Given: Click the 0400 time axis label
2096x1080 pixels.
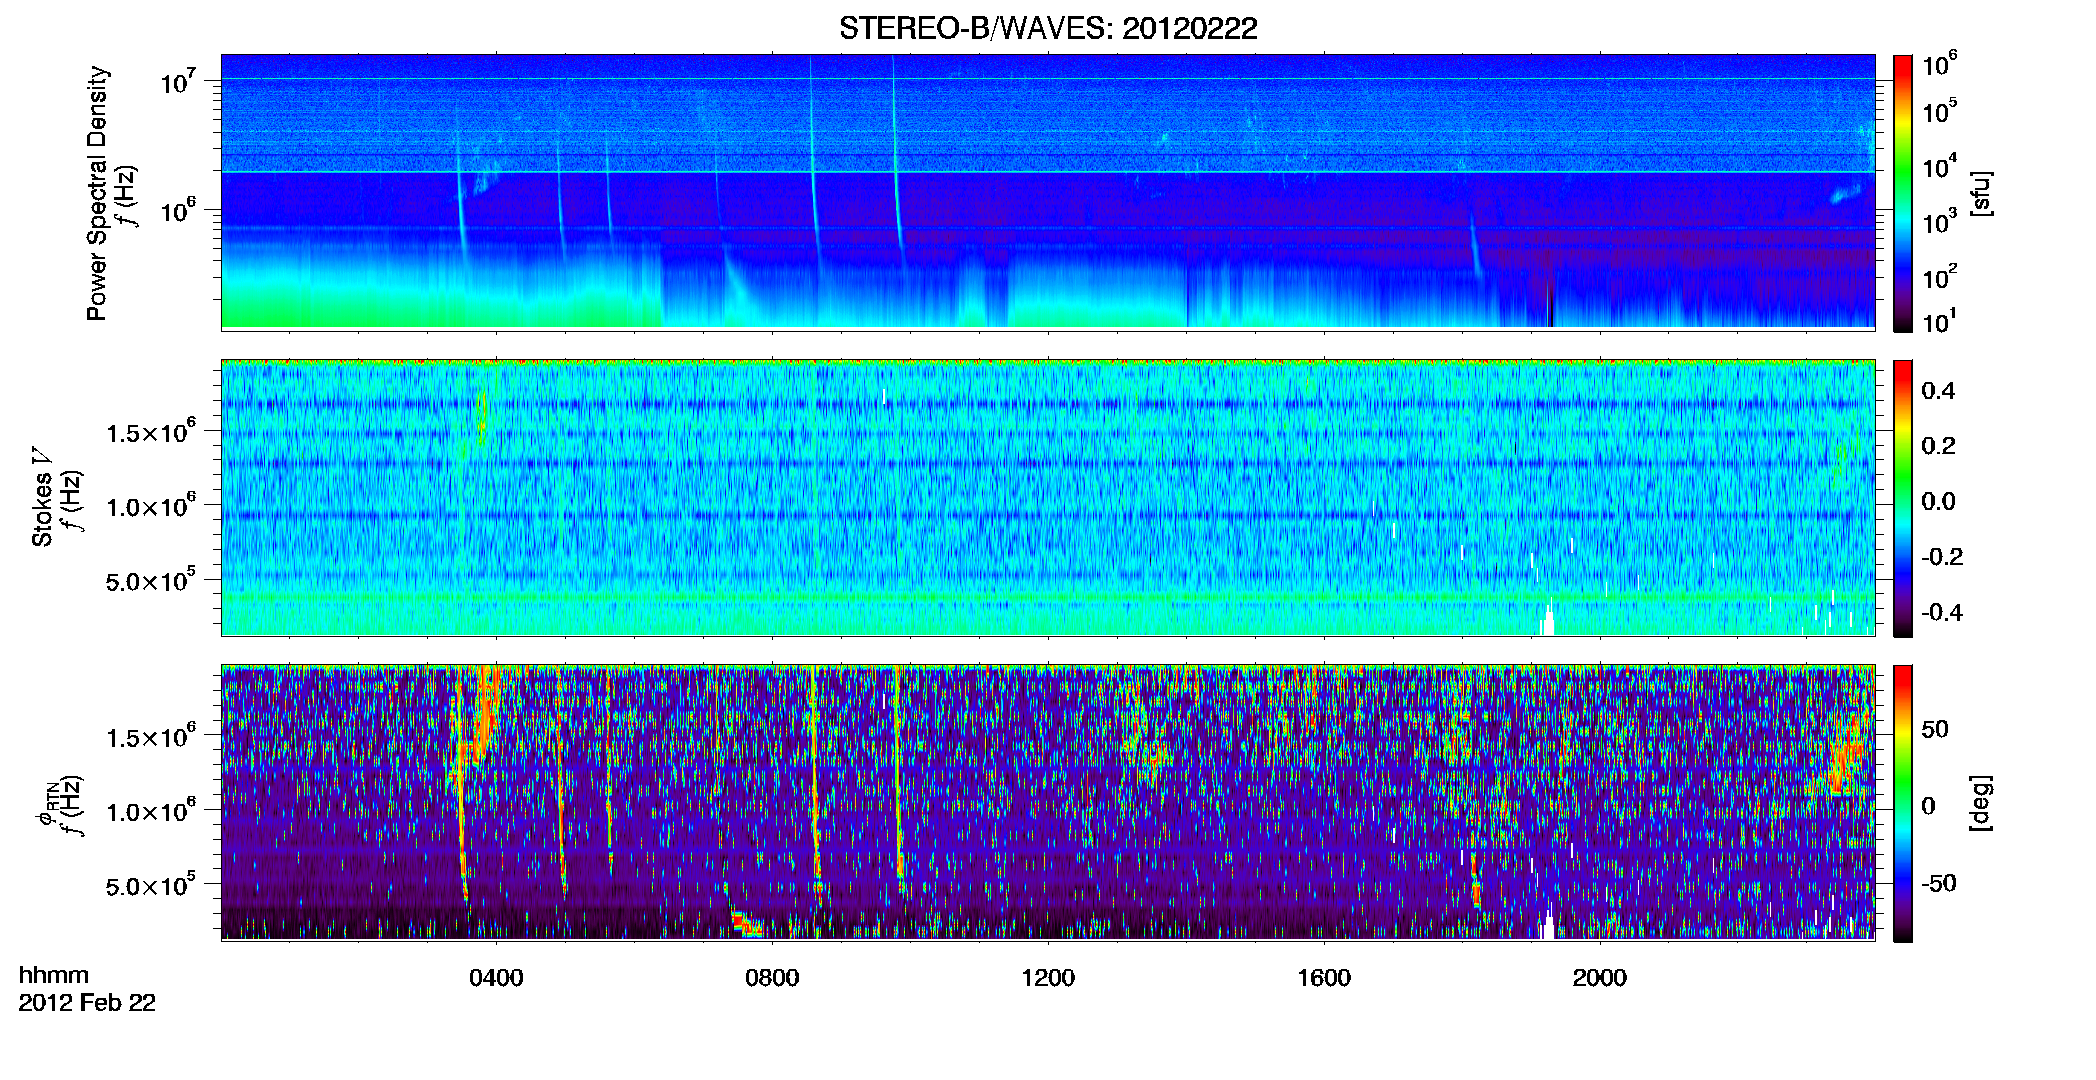Looking at the screenshot, I should 496,978.
